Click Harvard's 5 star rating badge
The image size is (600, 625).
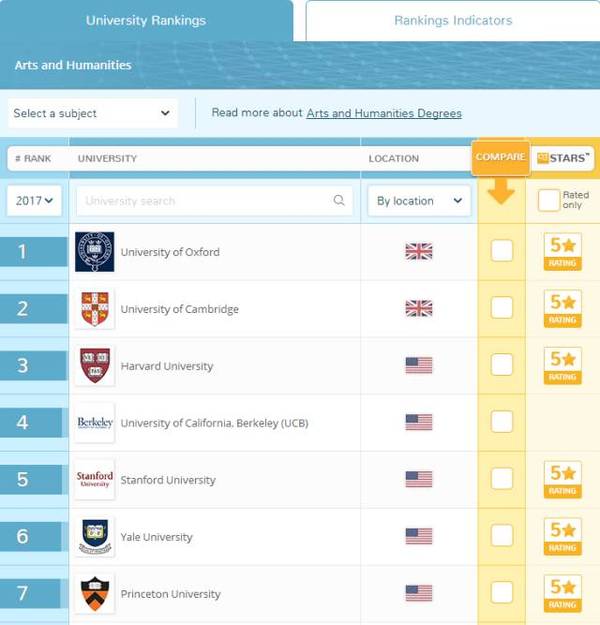tap(563, 366)
